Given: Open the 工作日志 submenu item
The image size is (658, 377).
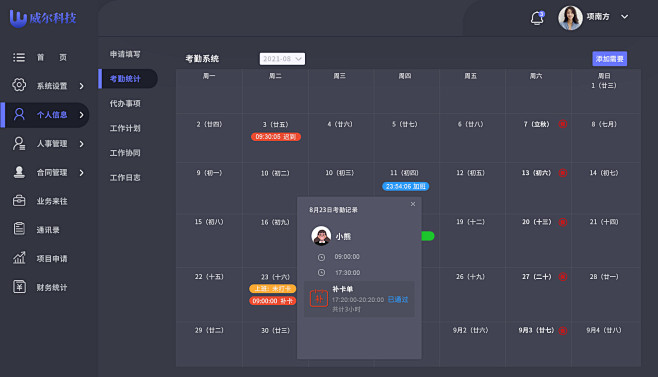Looking at the screenshot, I should (x=125, y=178).
